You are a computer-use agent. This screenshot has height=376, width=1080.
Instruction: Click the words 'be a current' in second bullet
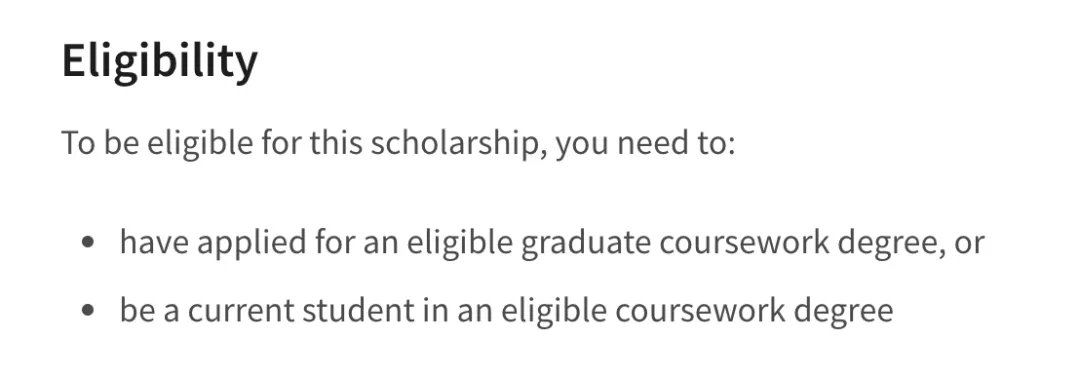pos(207,311)
